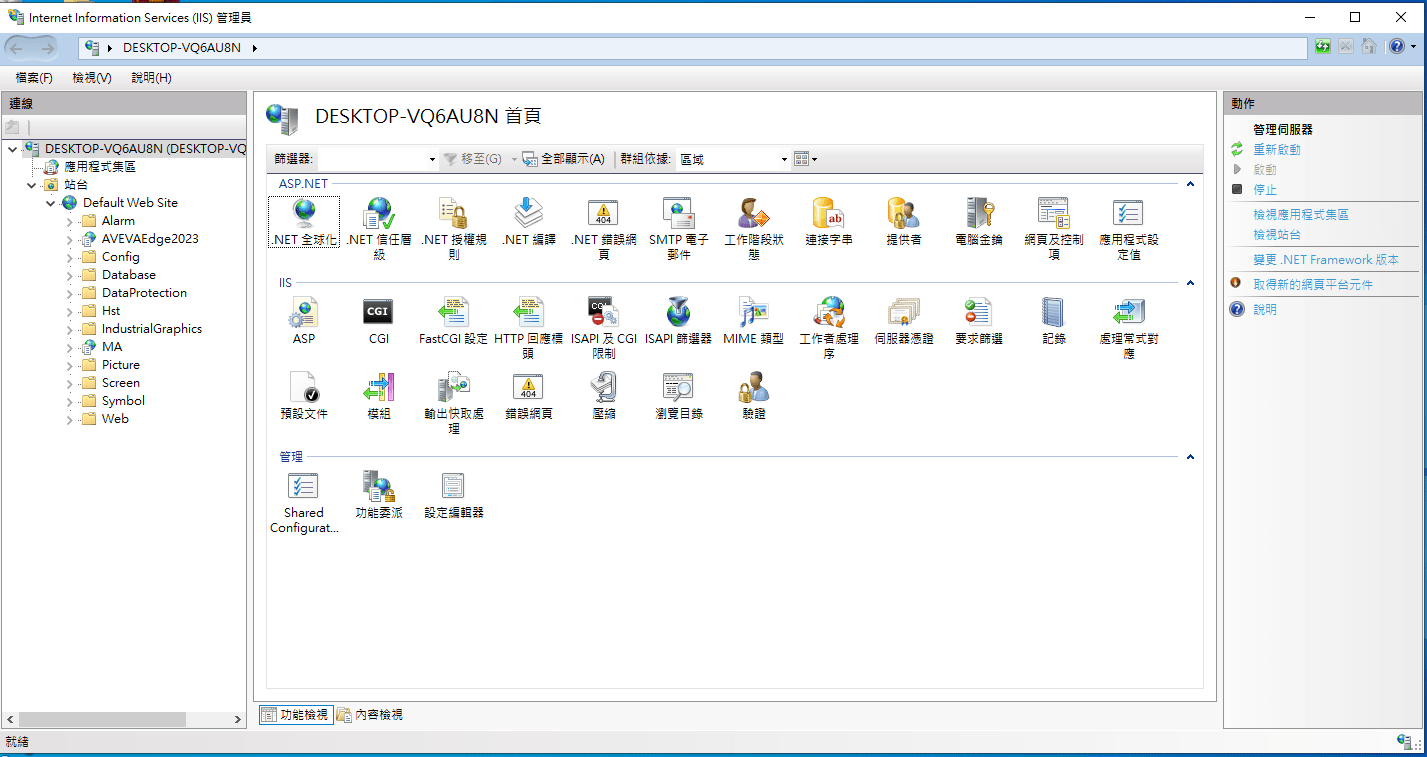1427x757 pixels.
Task: Open the MIME 類型 feature
Action: click(754, 321)
